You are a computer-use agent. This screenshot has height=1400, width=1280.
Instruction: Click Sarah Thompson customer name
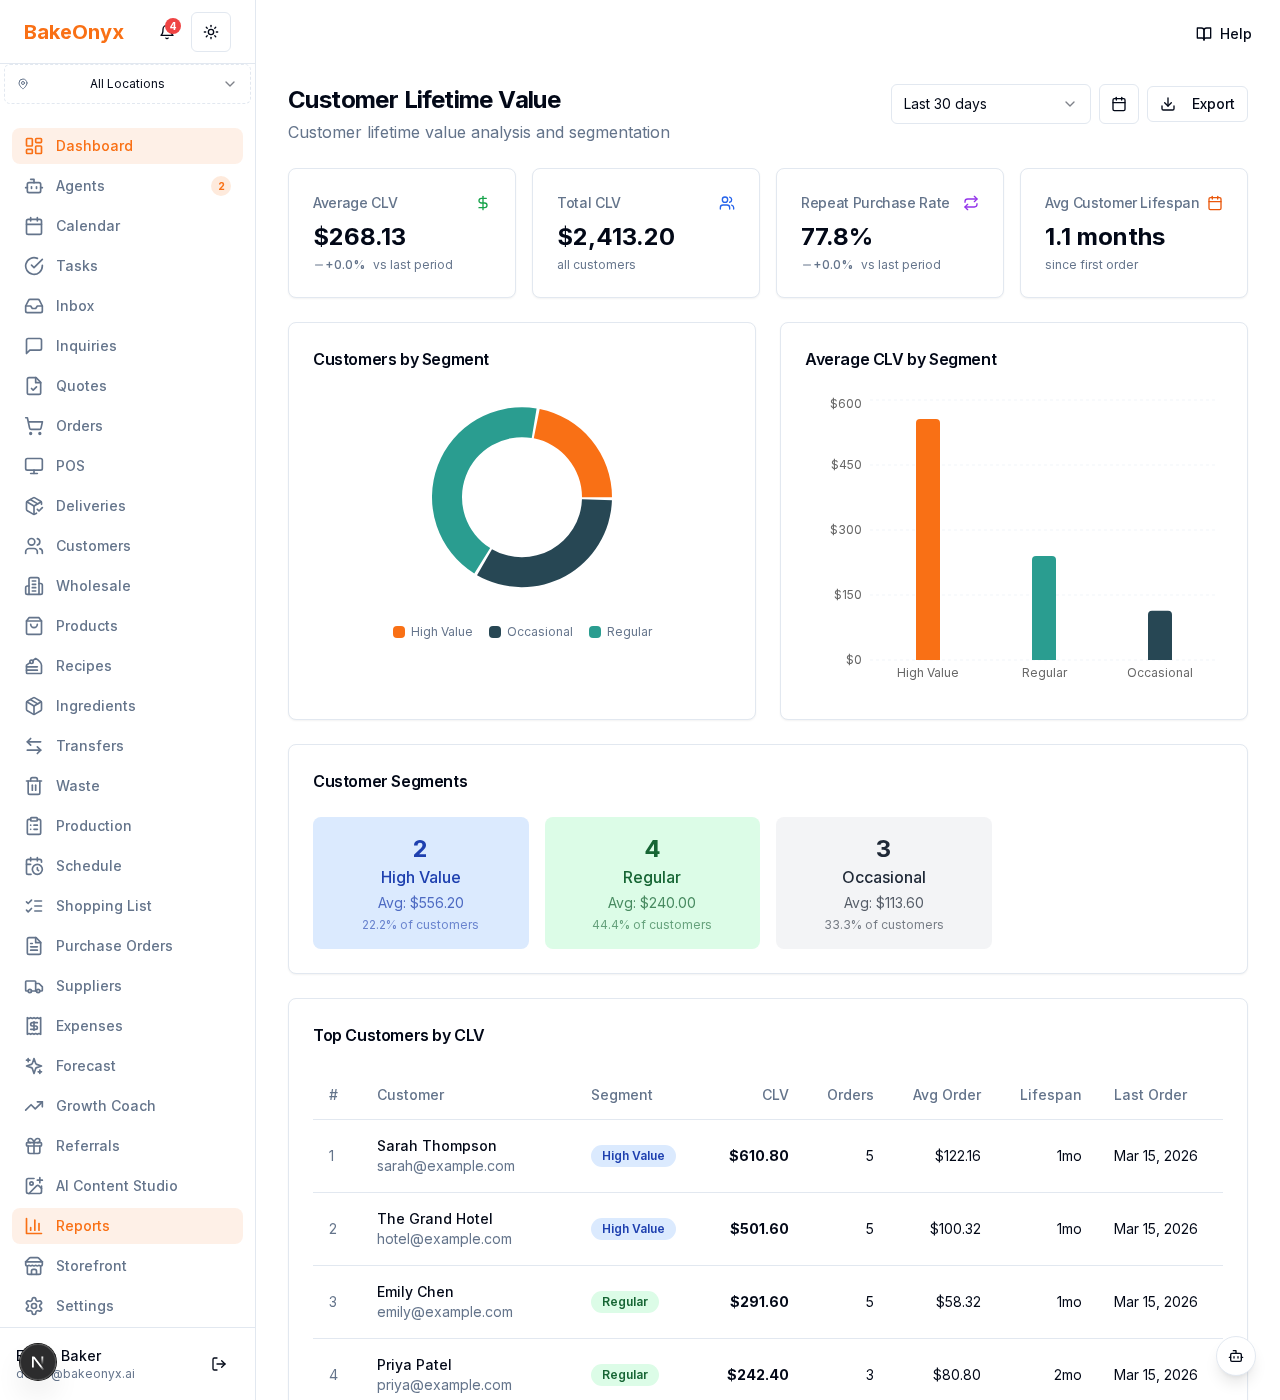(x=437, y=1146)
